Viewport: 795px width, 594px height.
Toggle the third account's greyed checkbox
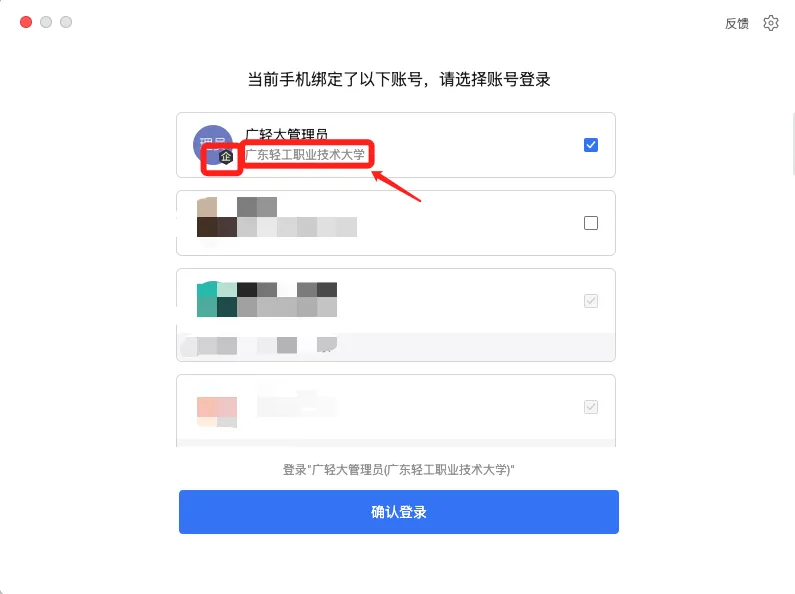click(x=591, y=301)
